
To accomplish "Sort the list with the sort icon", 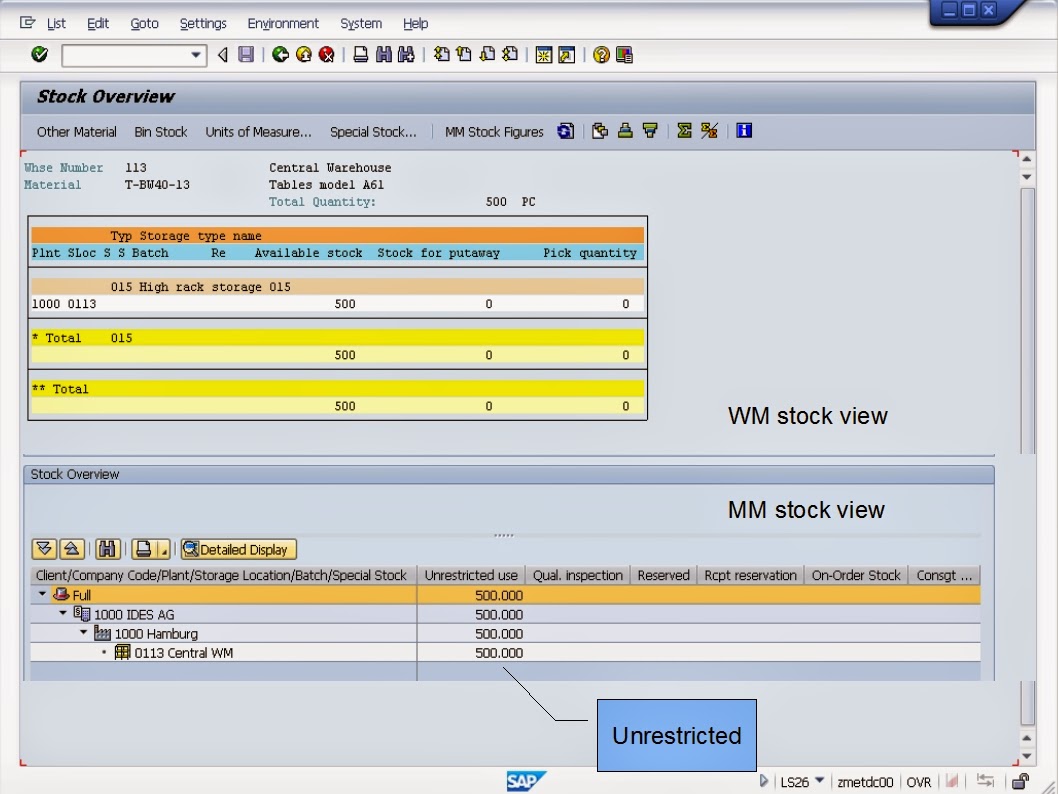I will pyautogui.click(x=627, y=130).
